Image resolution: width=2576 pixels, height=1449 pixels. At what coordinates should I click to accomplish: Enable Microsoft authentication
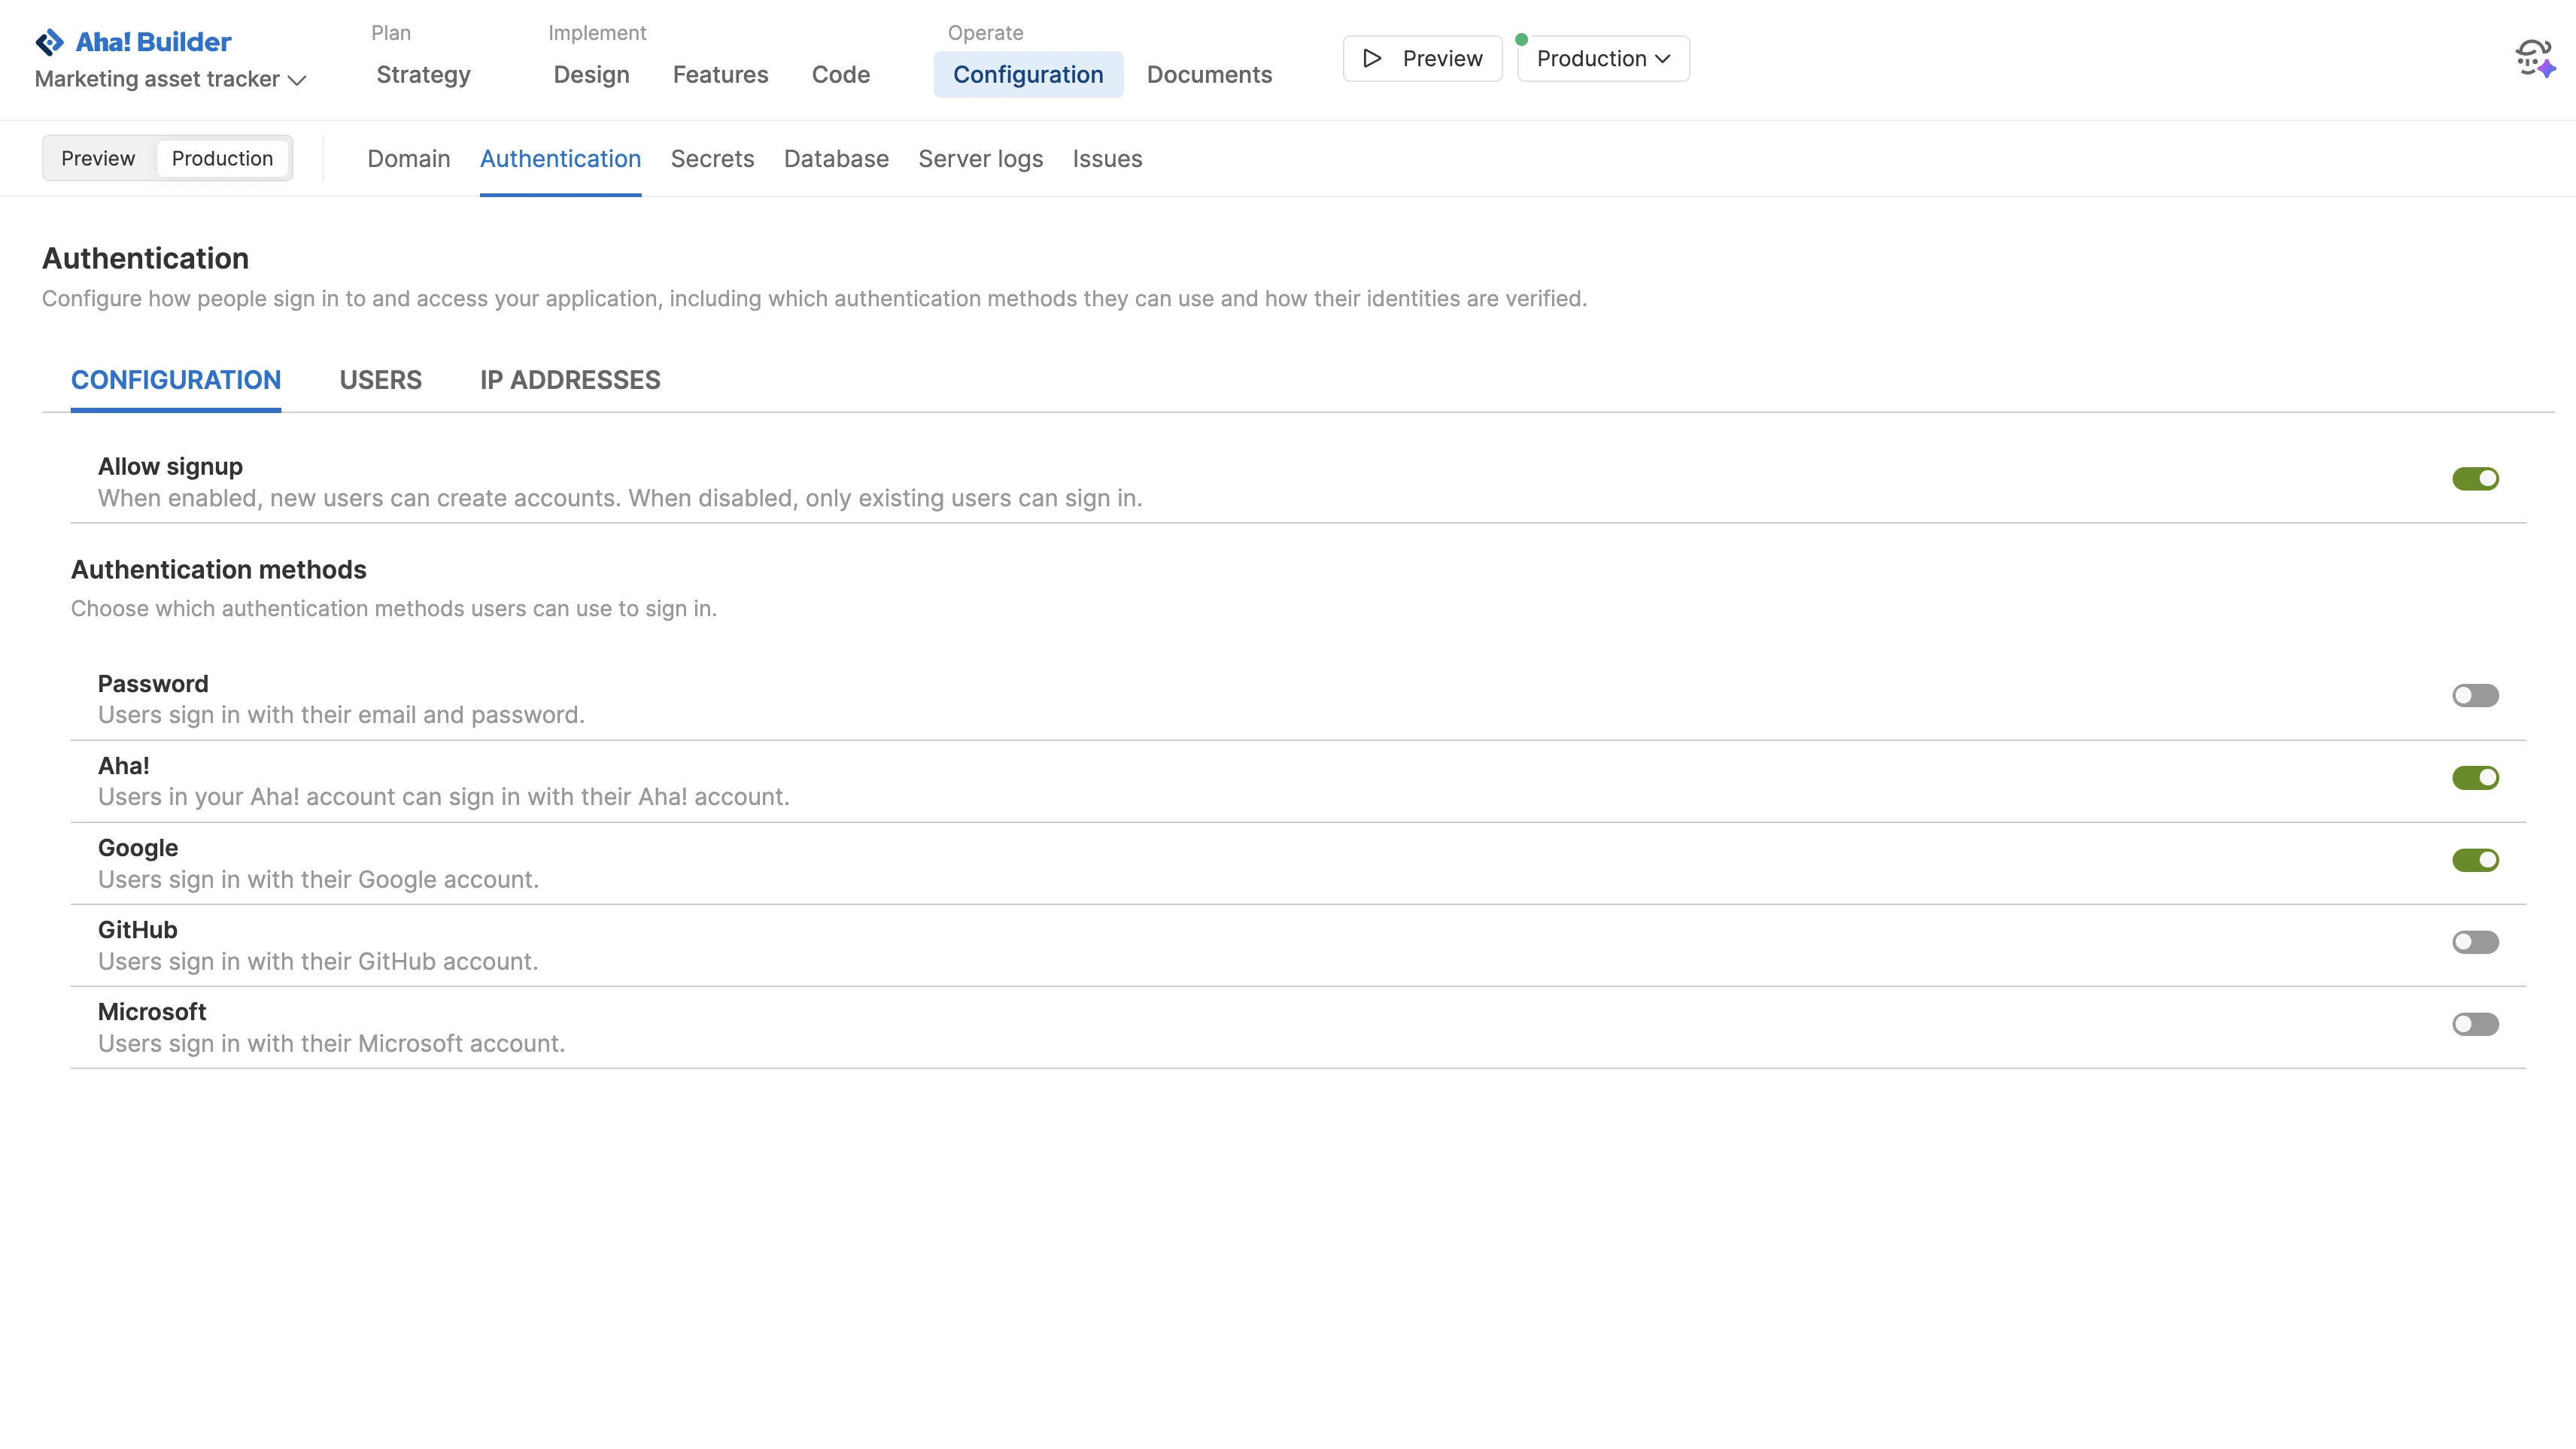tap(2475, 1023)
